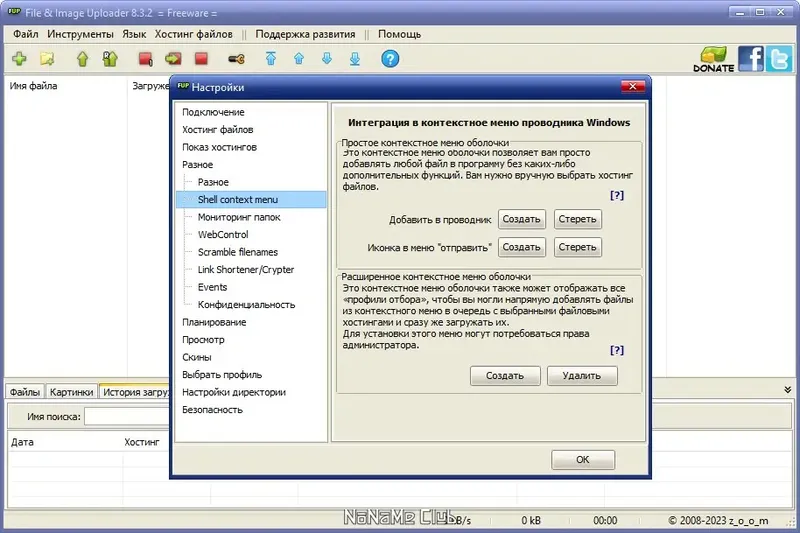Click the blue move-down arrow icon

(x=327, y=59)
